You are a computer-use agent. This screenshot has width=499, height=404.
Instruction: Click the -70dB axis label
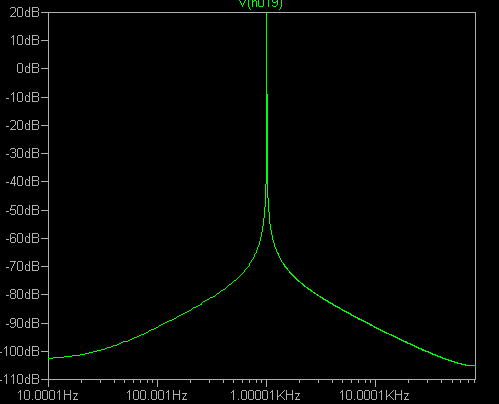pos(23,266)
